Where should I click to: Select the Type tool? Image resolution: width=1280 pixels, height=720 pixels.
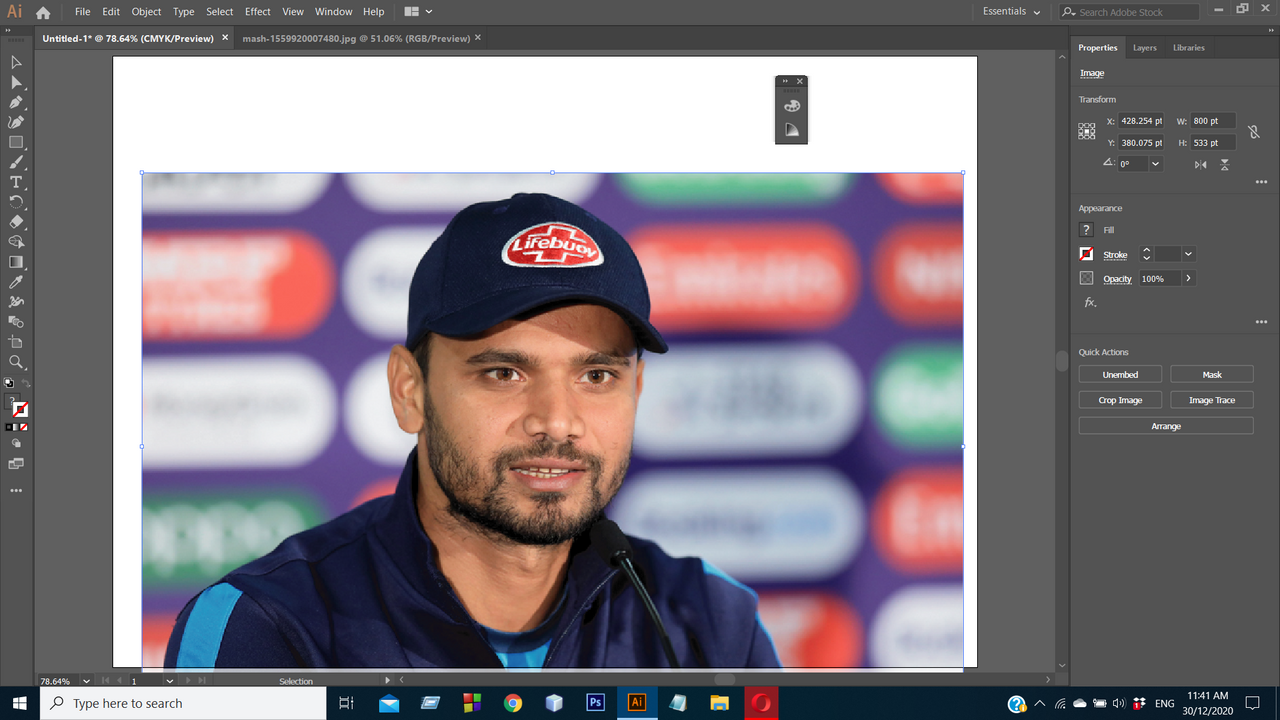tap(16, 182)
